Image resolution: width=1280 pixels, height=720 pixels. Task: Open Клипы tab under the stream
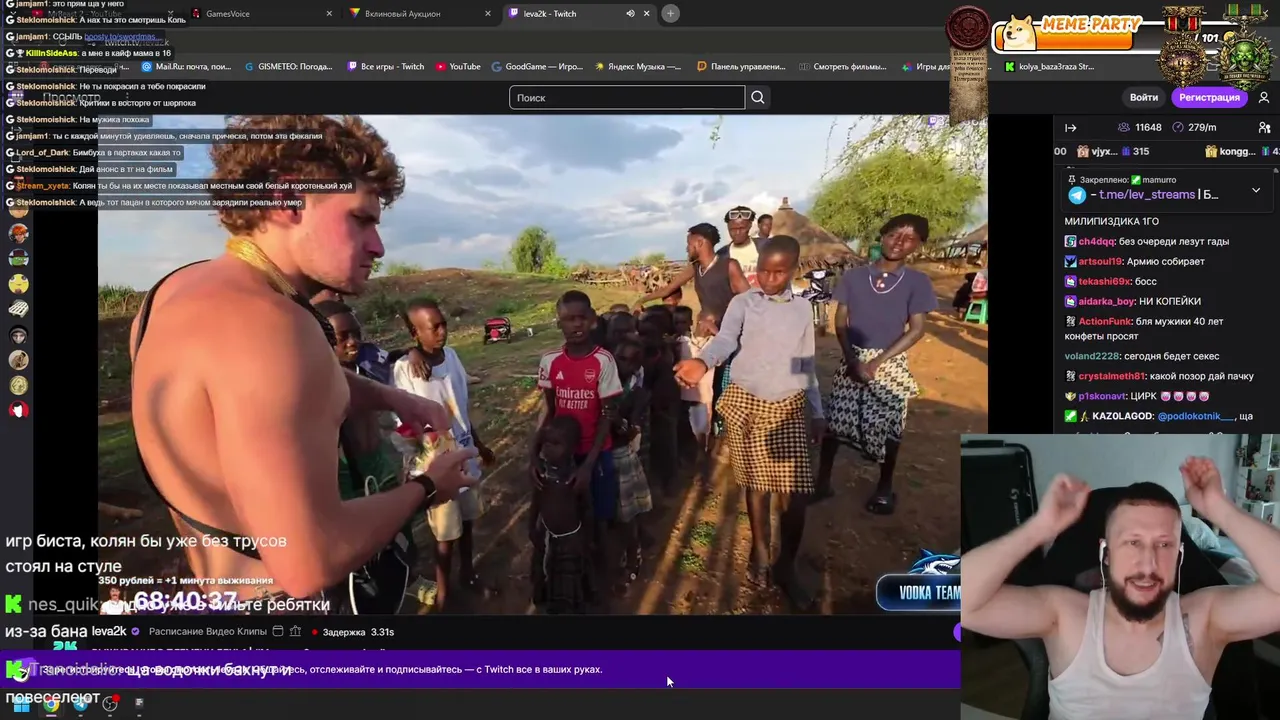coord(252,632)
